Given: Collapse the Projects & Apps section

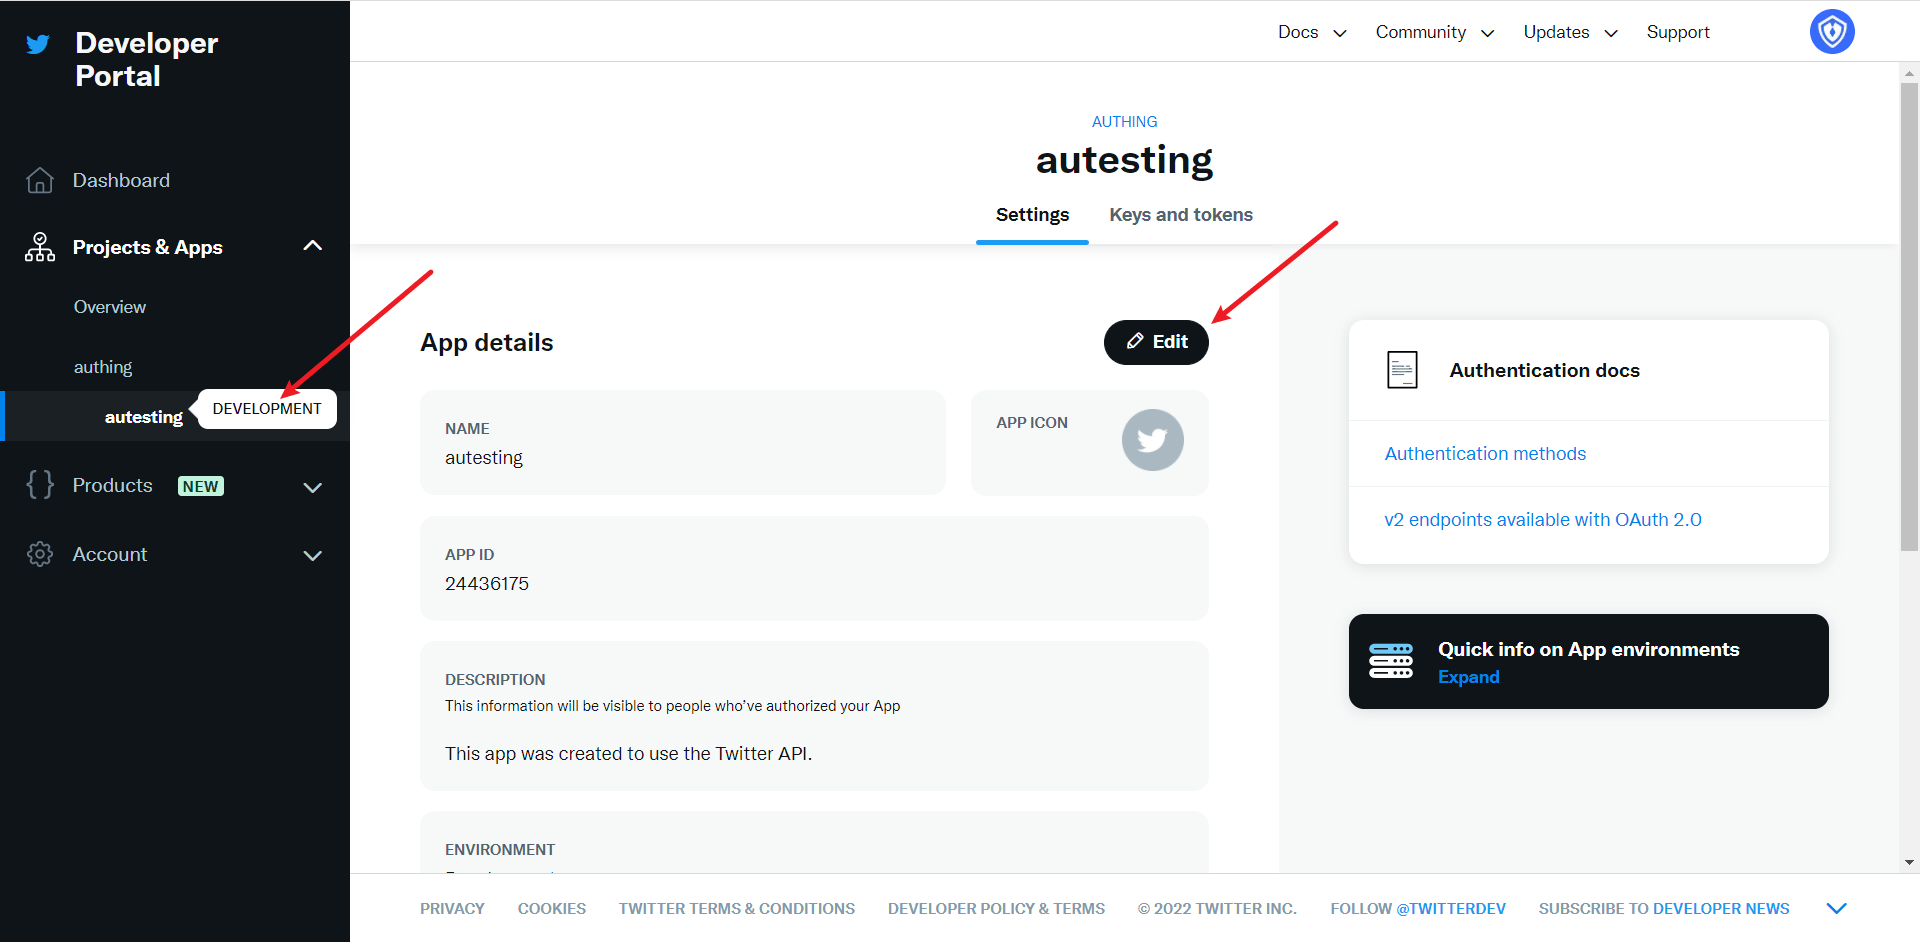Looking at the screenshot, I should pyautogui.click(x=312, y=246).
